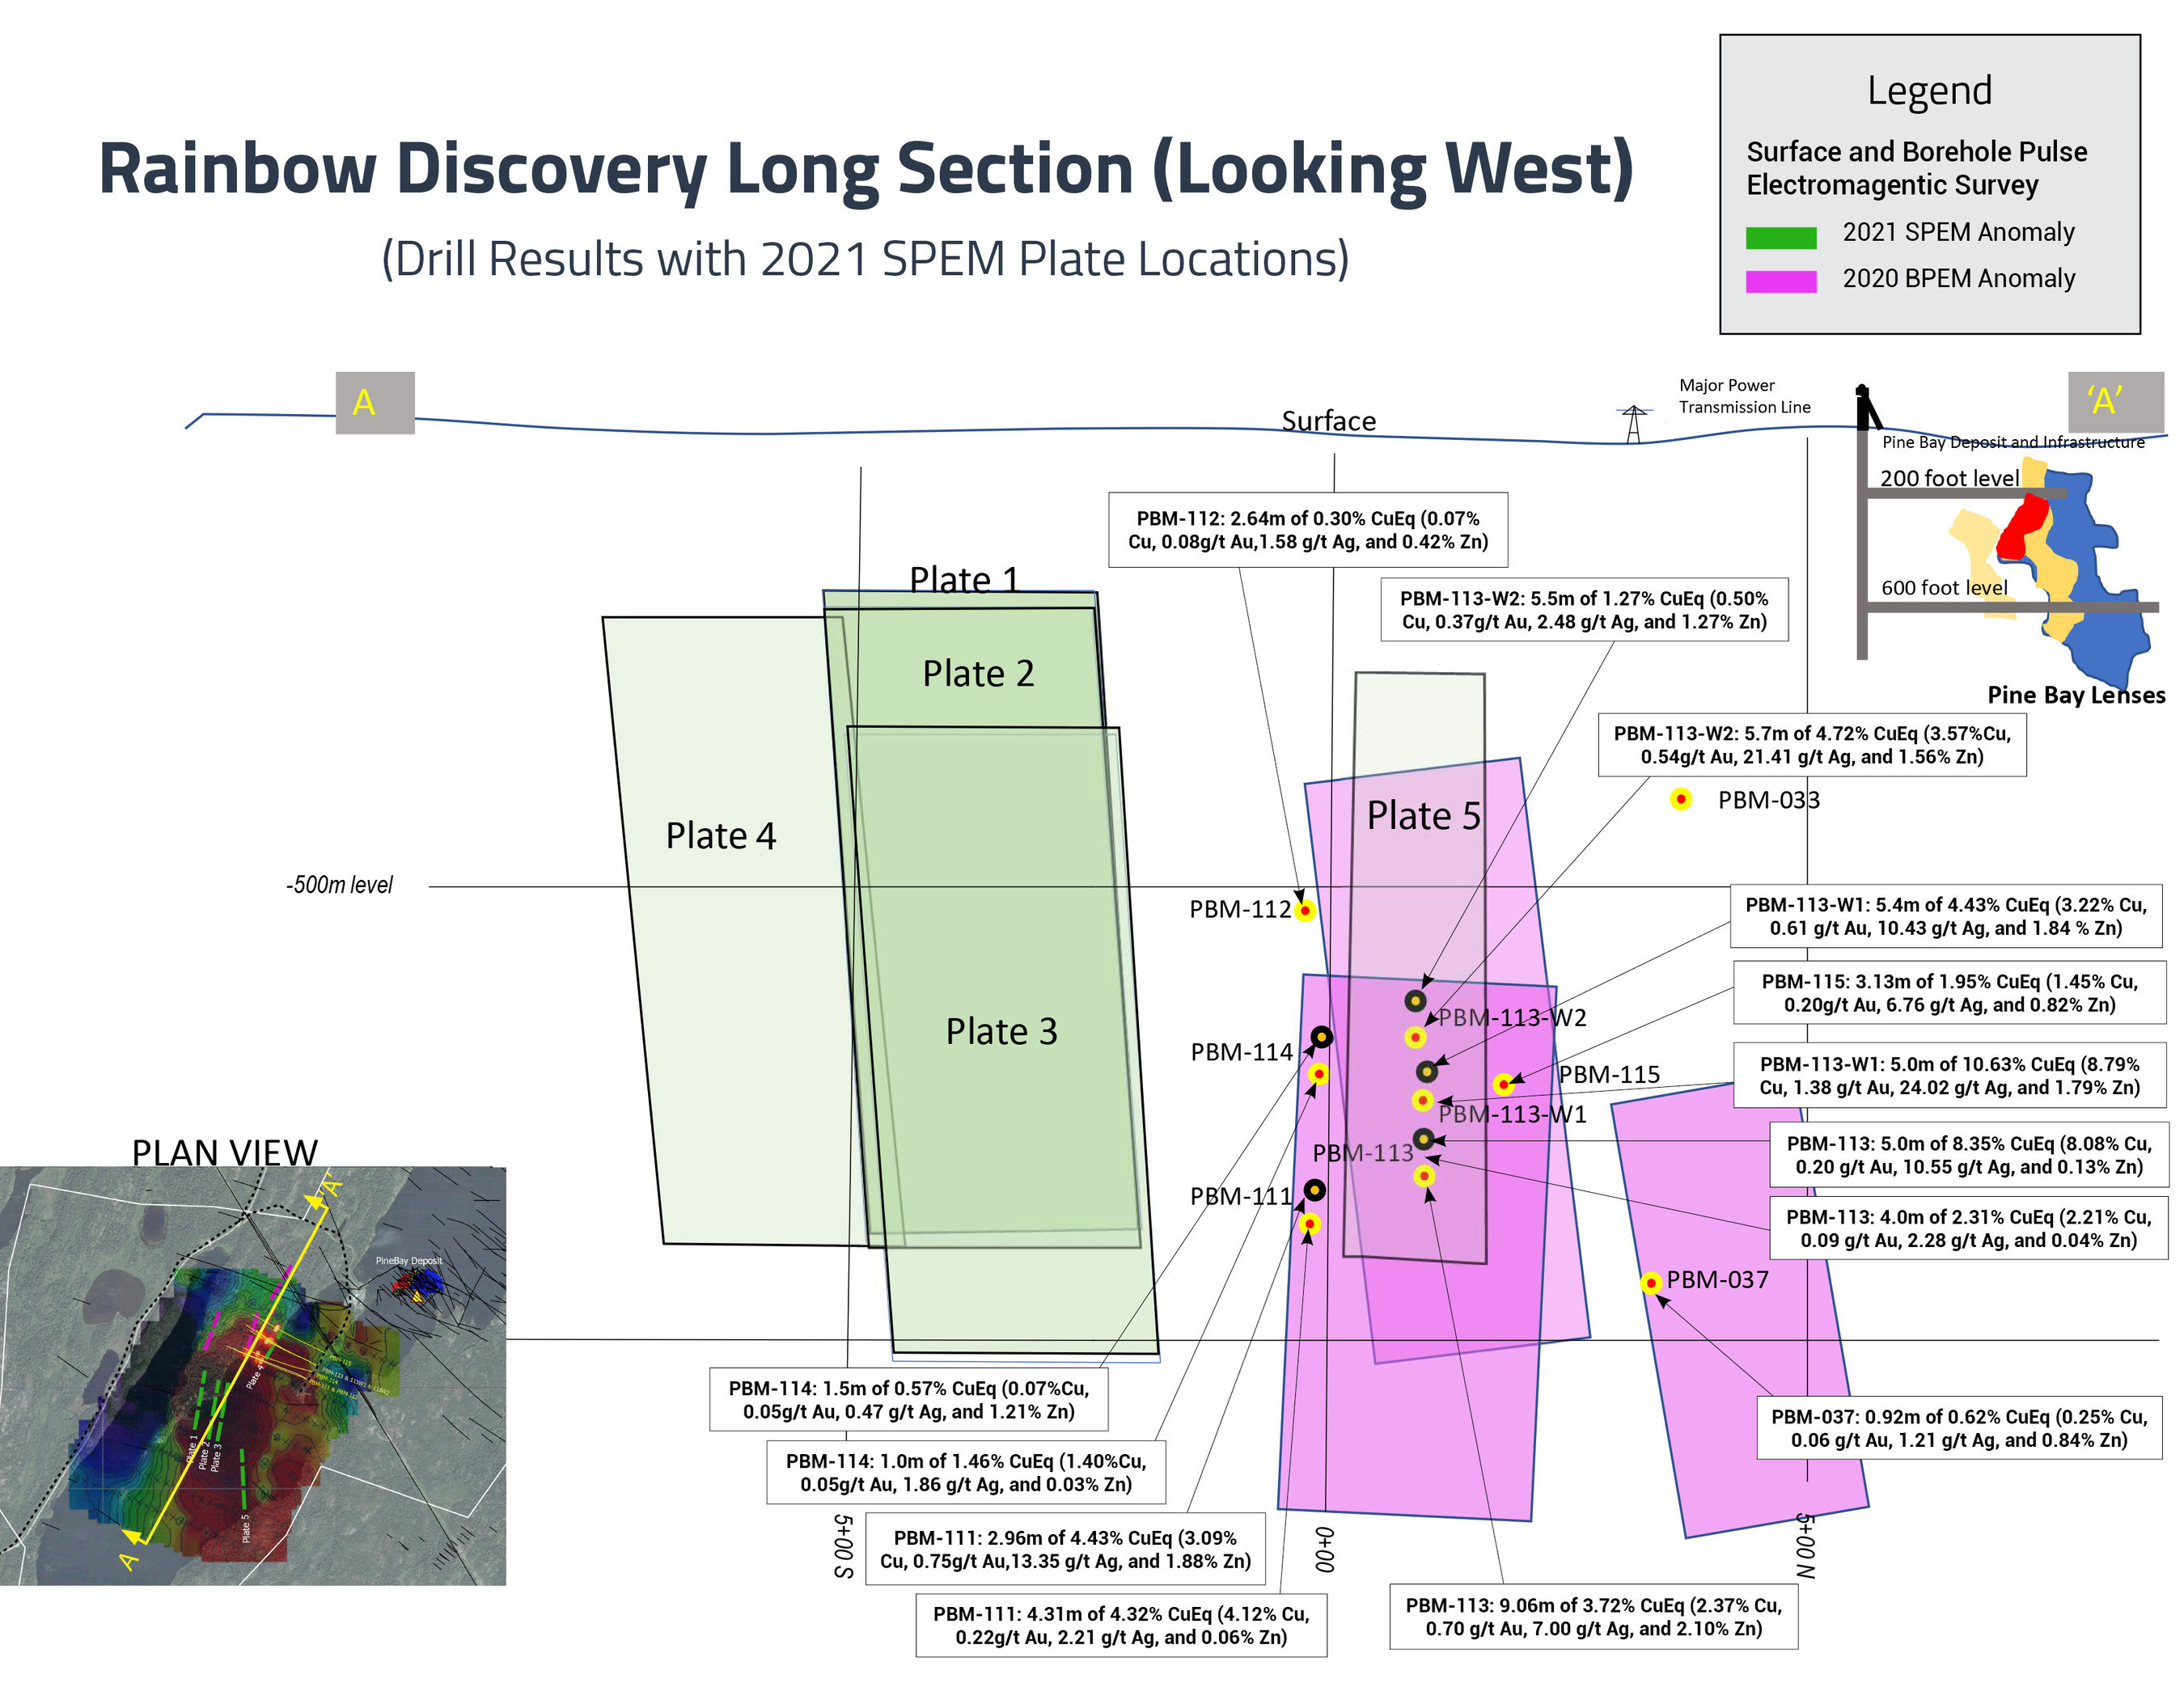This screenshot has height=1687, width=2184.
Task: Click the Pine Bay Deposit and Infrastructure label
Action: [x=2013, y=442]
